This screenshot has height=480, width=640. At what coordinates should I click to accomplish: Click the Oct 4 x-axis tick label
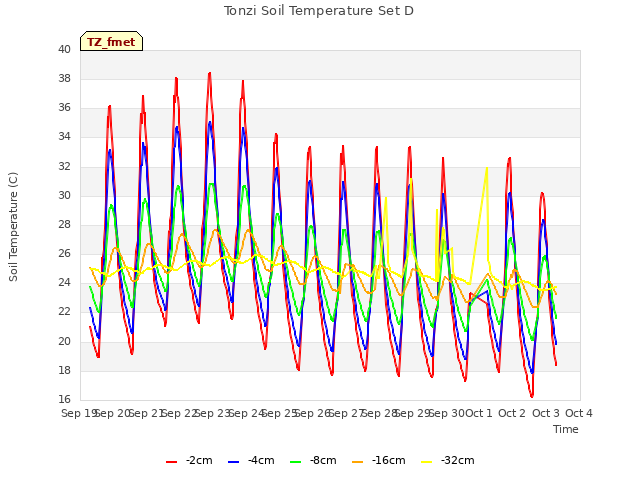coord(579,413)
